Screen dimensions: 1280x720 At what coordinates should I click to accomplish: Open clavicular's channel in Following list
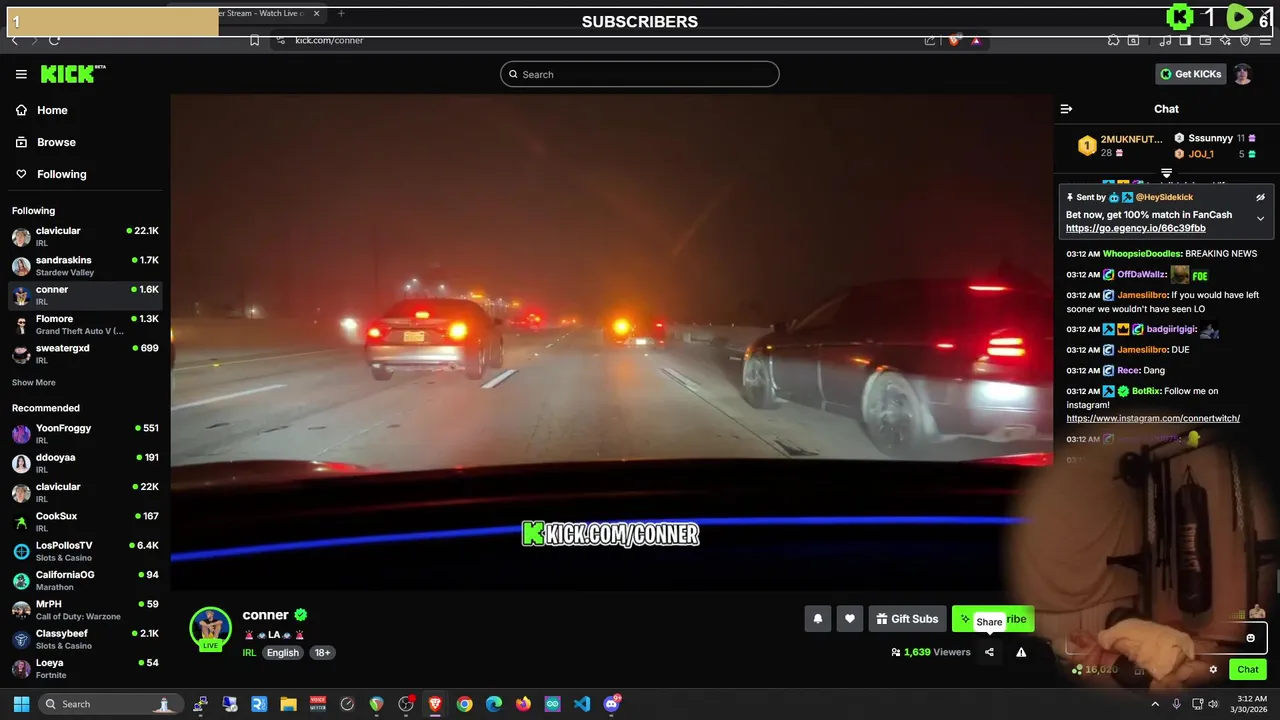[85, 236]
